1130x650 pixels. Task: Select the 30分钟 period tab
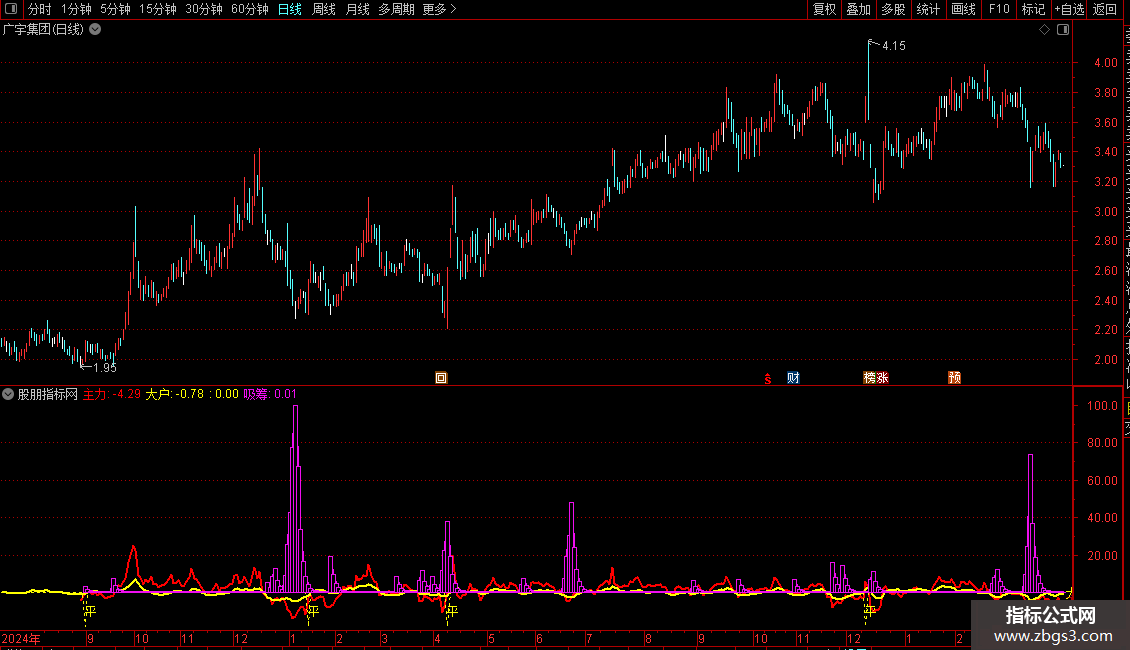[204, 9]
